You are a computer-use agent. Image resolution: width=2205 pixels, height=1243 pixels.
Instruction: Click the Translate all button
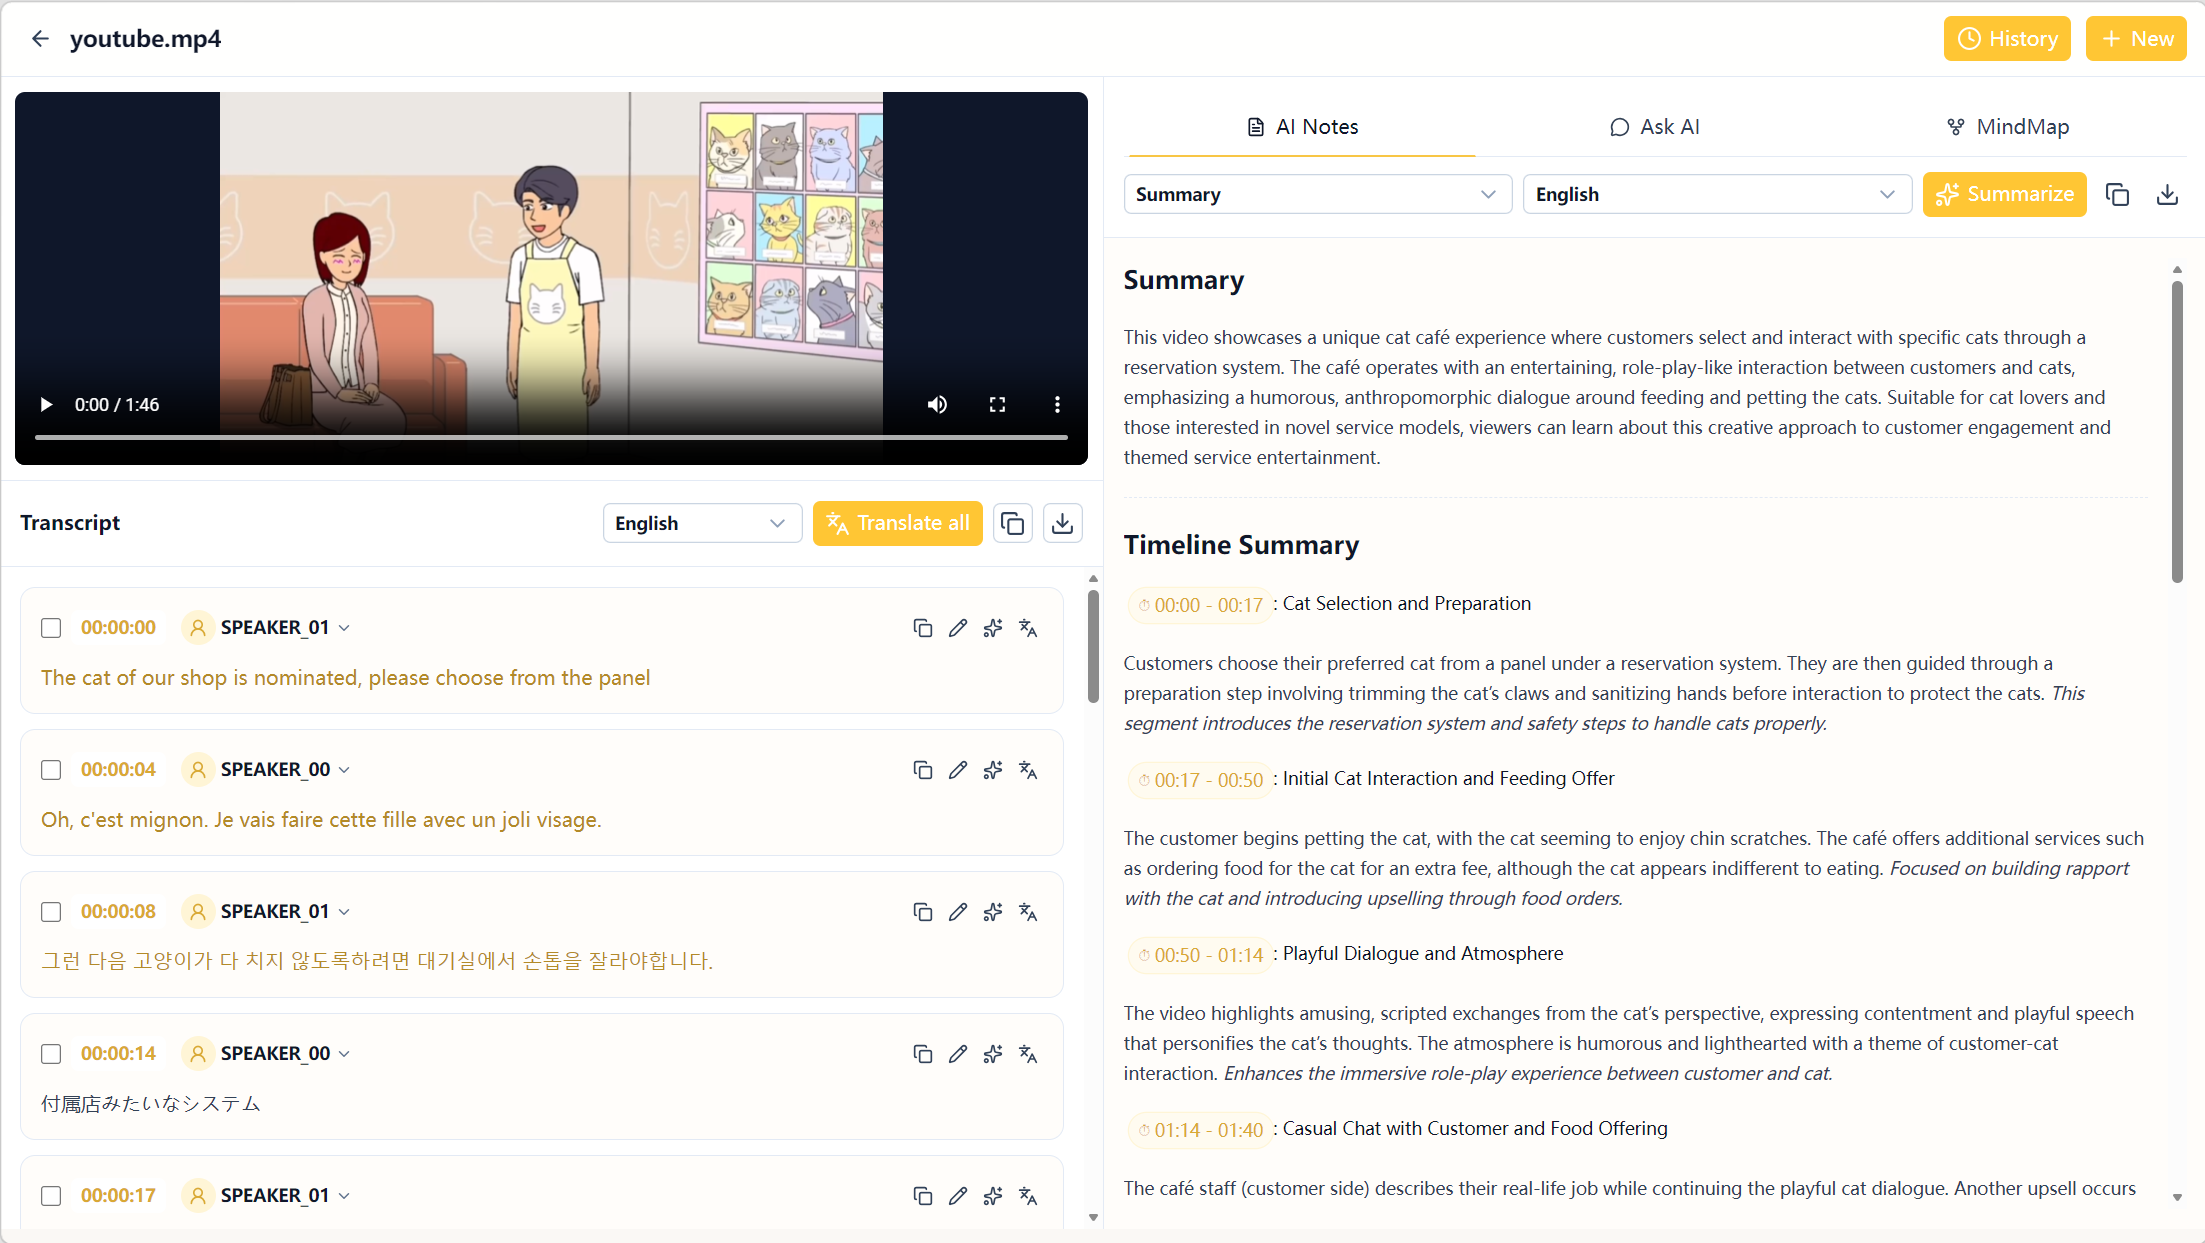[x=898, y=523]
